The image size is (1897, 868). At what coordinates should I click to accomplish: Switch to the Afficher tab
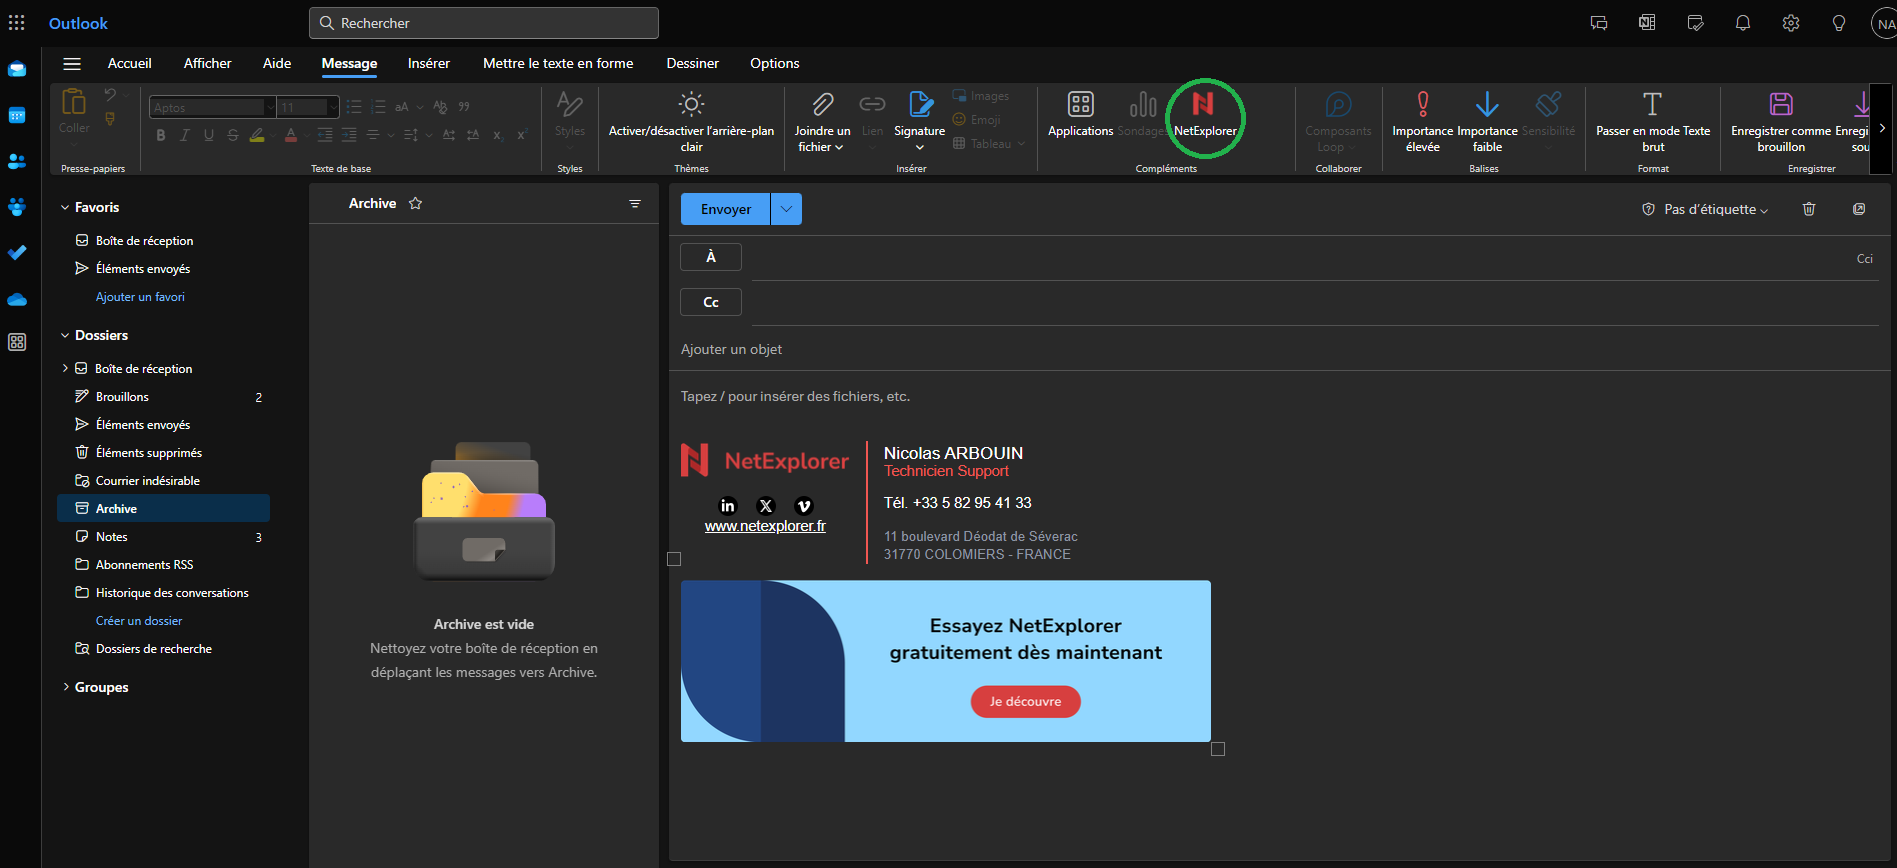[208, 63]
